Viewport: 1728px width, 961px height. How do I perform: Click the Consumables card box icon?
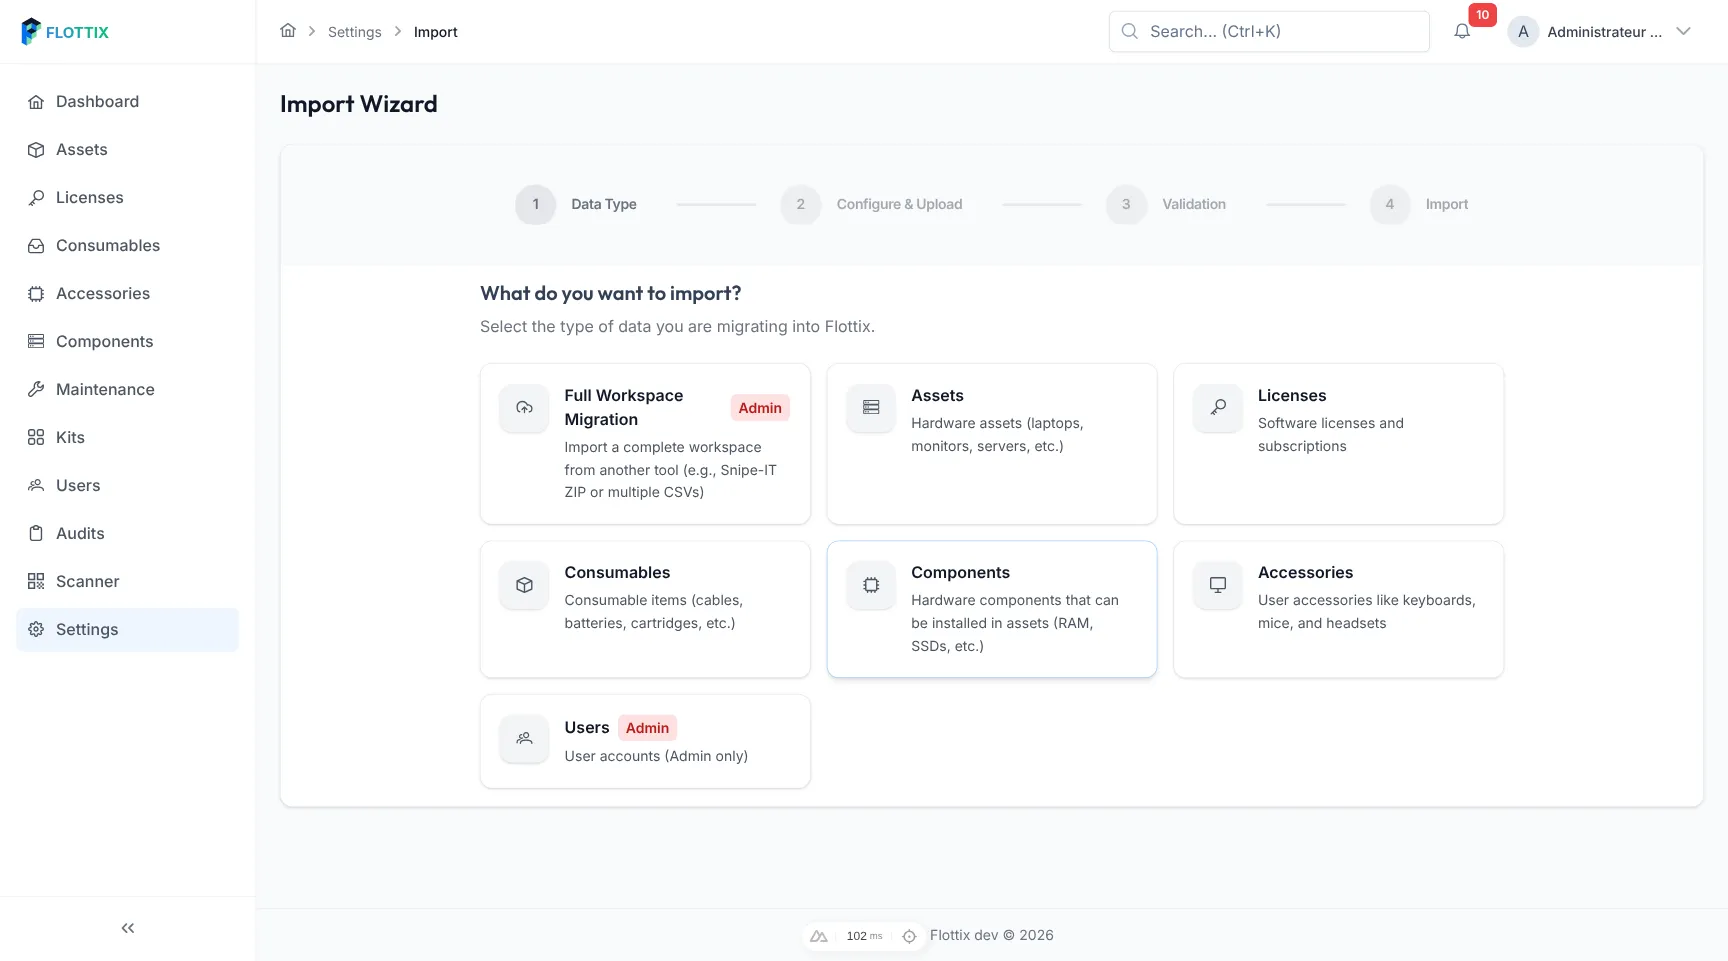pyautogui.click(x=524, y=585)
